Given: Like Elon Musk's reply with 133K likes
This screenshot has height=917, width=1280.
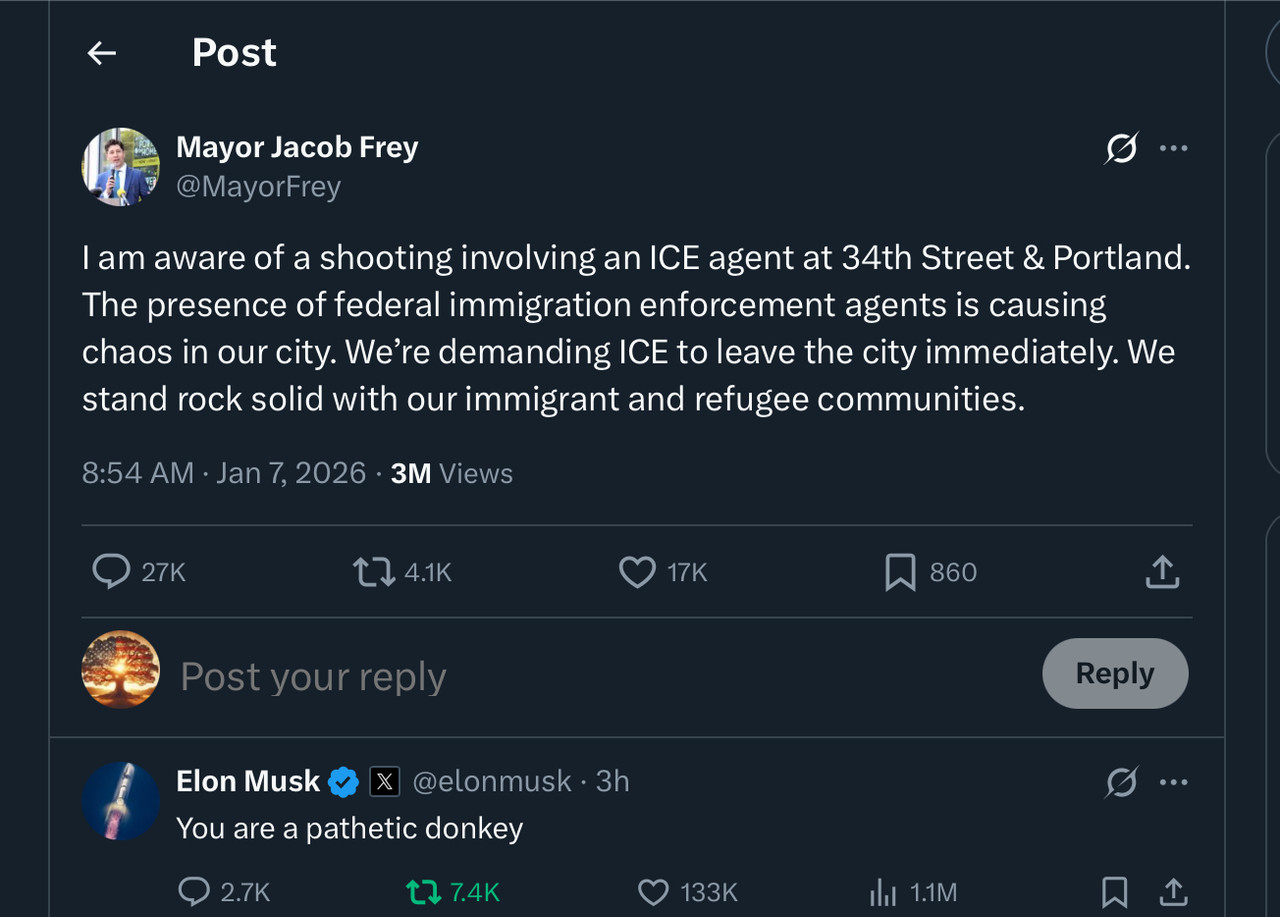Looking at the screenshot, I should (x=653, y=892).
